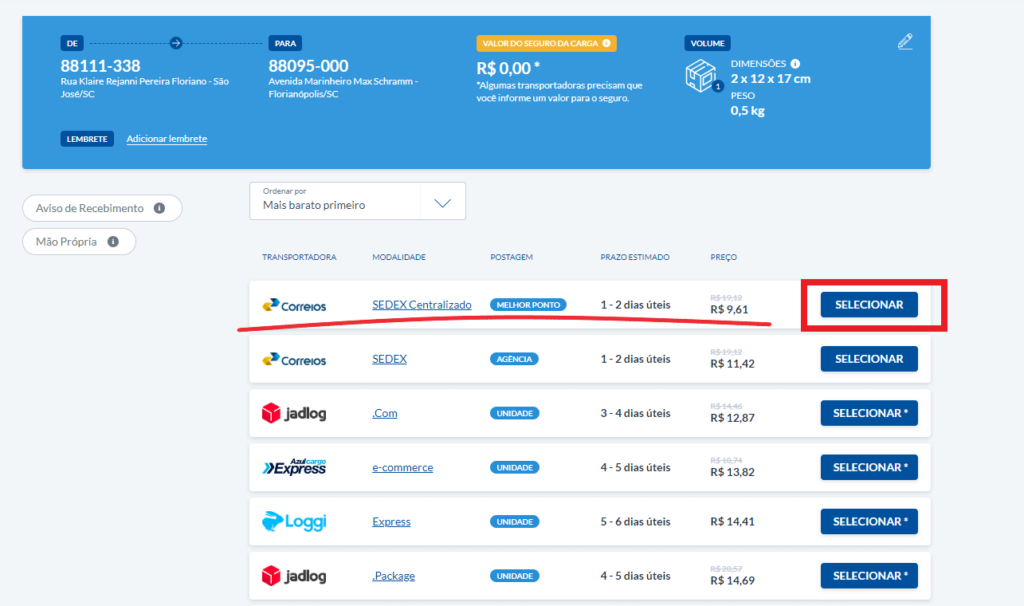Open e-commerce modality link
The image size is (1024, 606).
(x=402, y=468)
